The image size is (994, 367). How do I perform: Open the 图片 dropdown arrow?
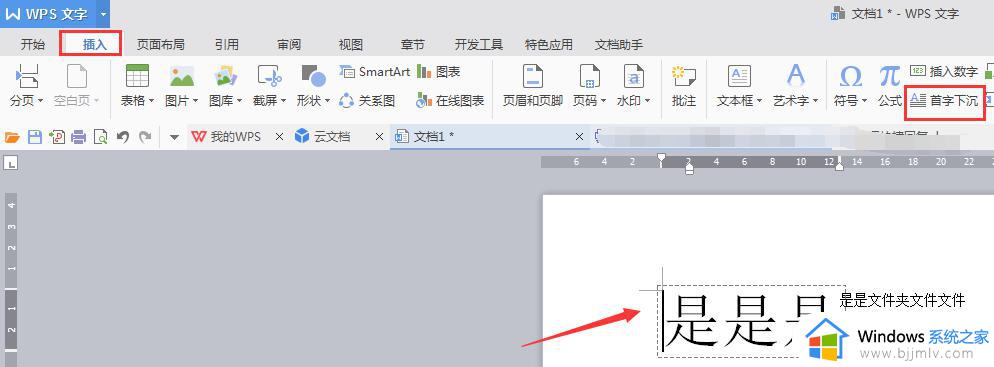[x=196, y=101]
